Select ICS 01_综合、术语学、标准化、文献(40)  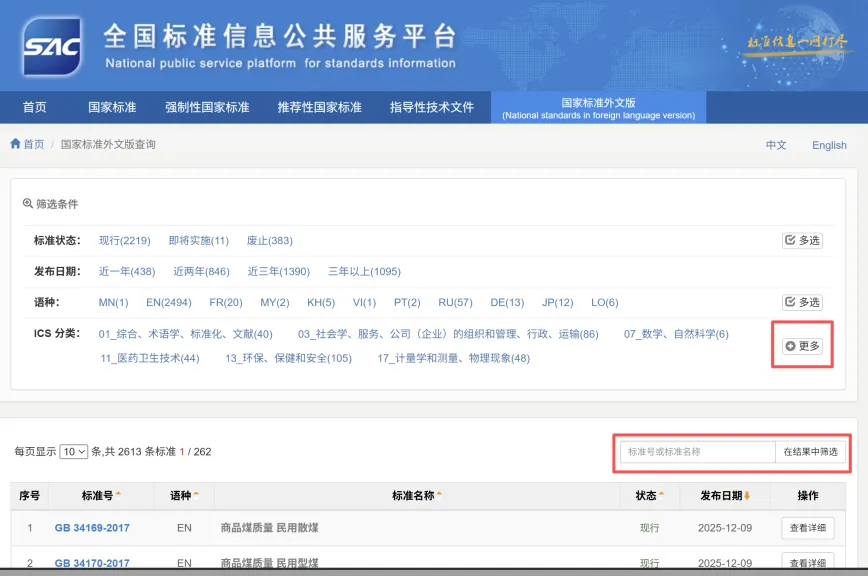185,334
